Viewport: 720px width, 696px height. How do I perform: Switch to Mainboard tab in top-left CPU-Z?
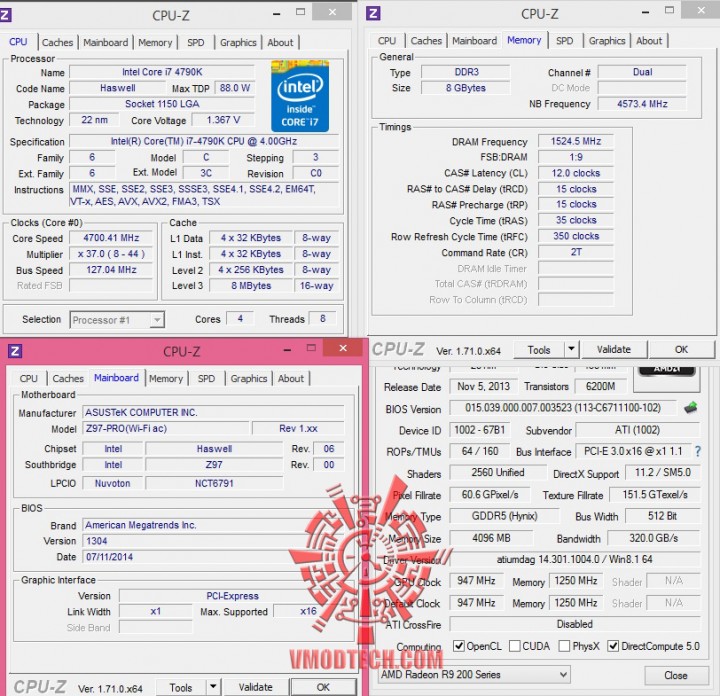tap(106, 42)
